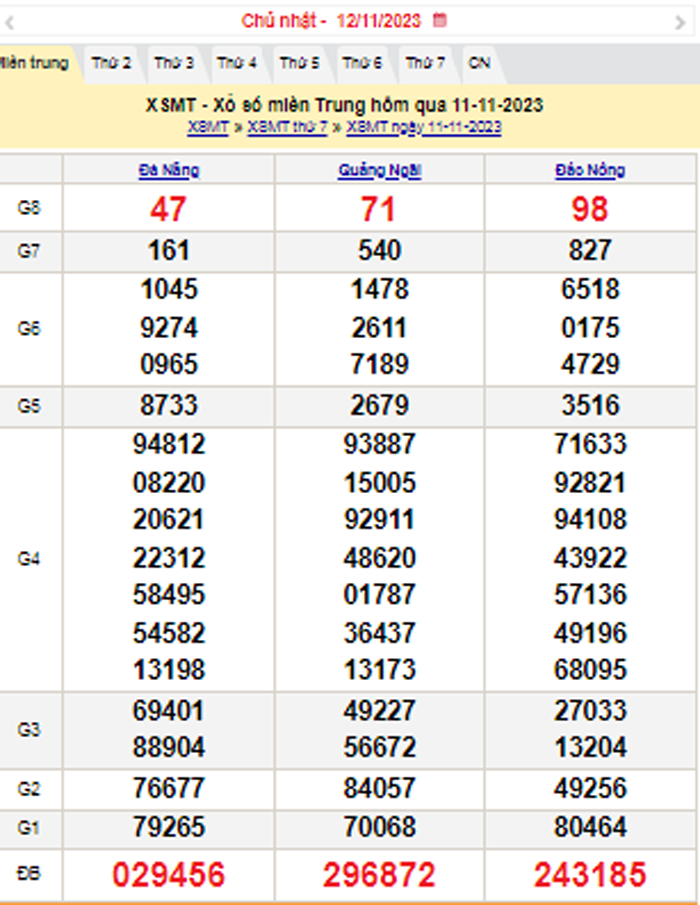700x905 pixels.
Task: Open the calendar date picker icon
Action: (440, 20)
